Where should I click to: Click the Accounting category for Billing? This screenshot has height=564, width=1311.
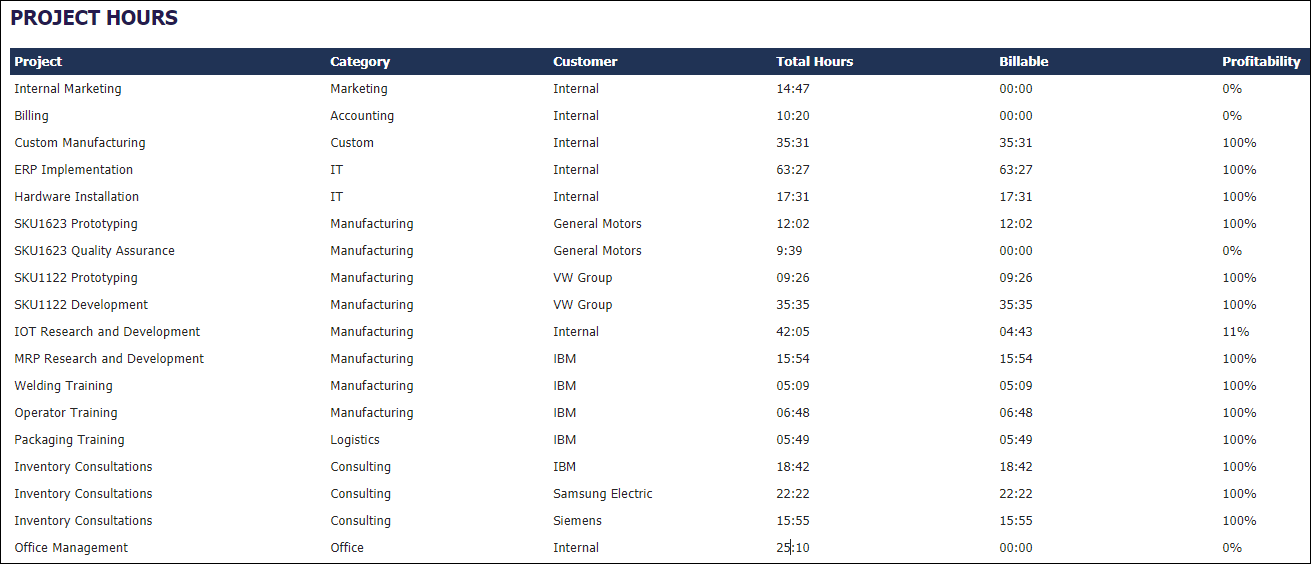tap(362, 116)
